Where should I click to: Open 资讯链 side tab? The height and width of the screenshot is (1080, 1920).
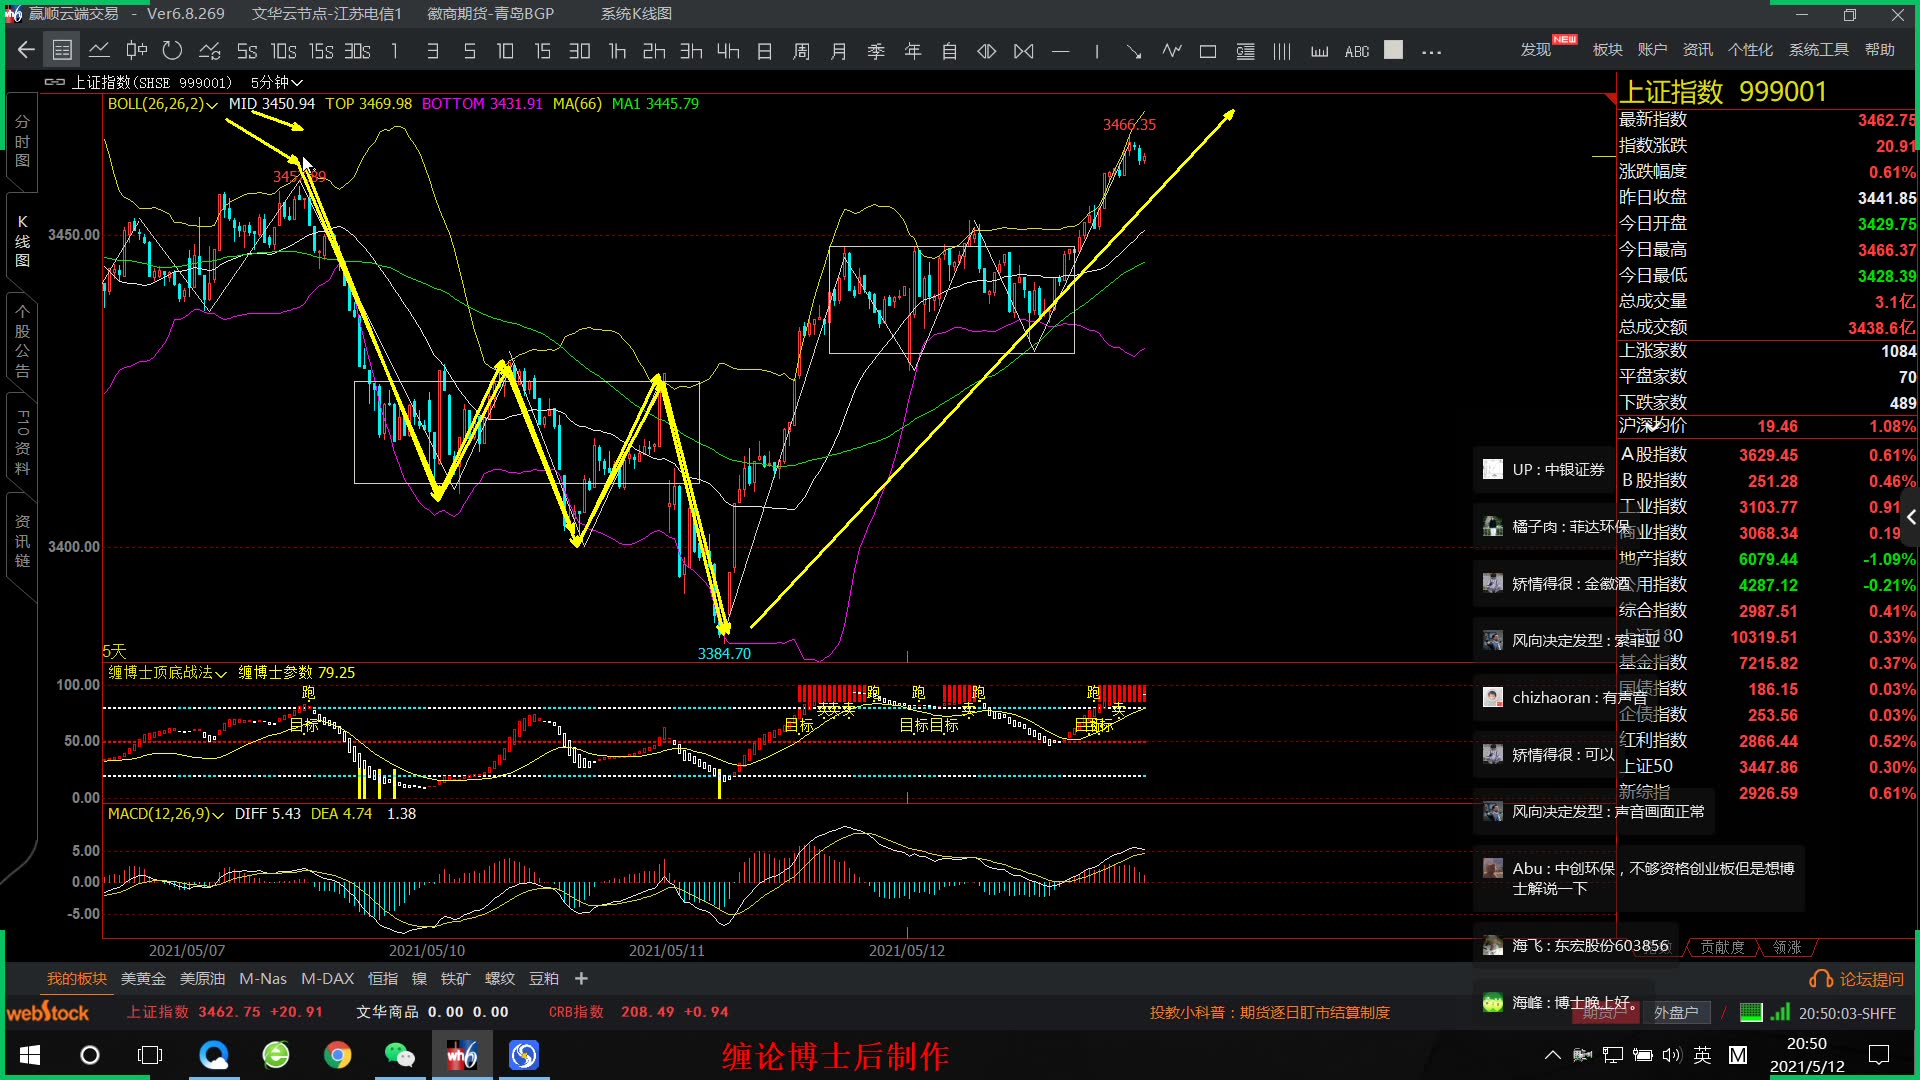point(22,541)
